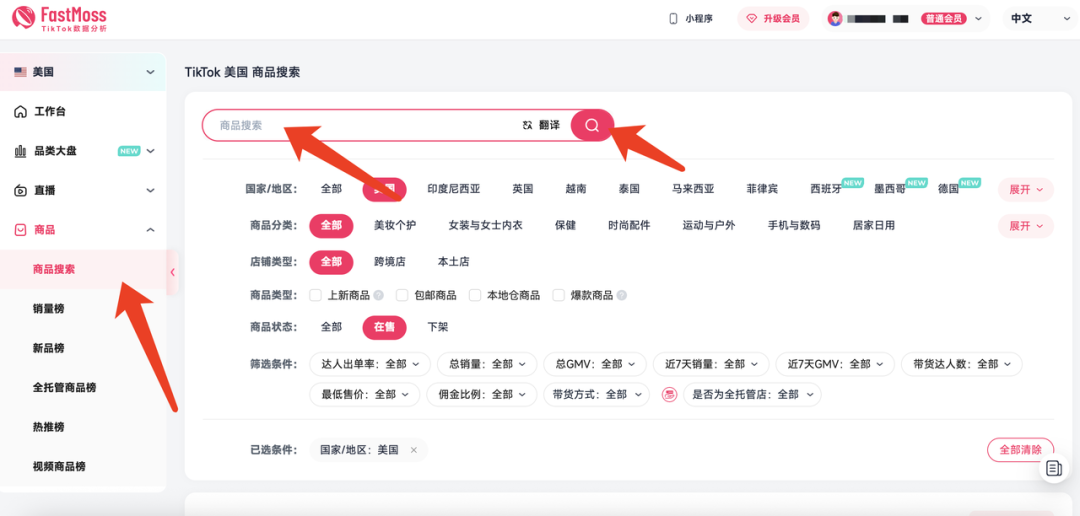
Task: Select 跨境店 store type
Action: click(390, 262)
